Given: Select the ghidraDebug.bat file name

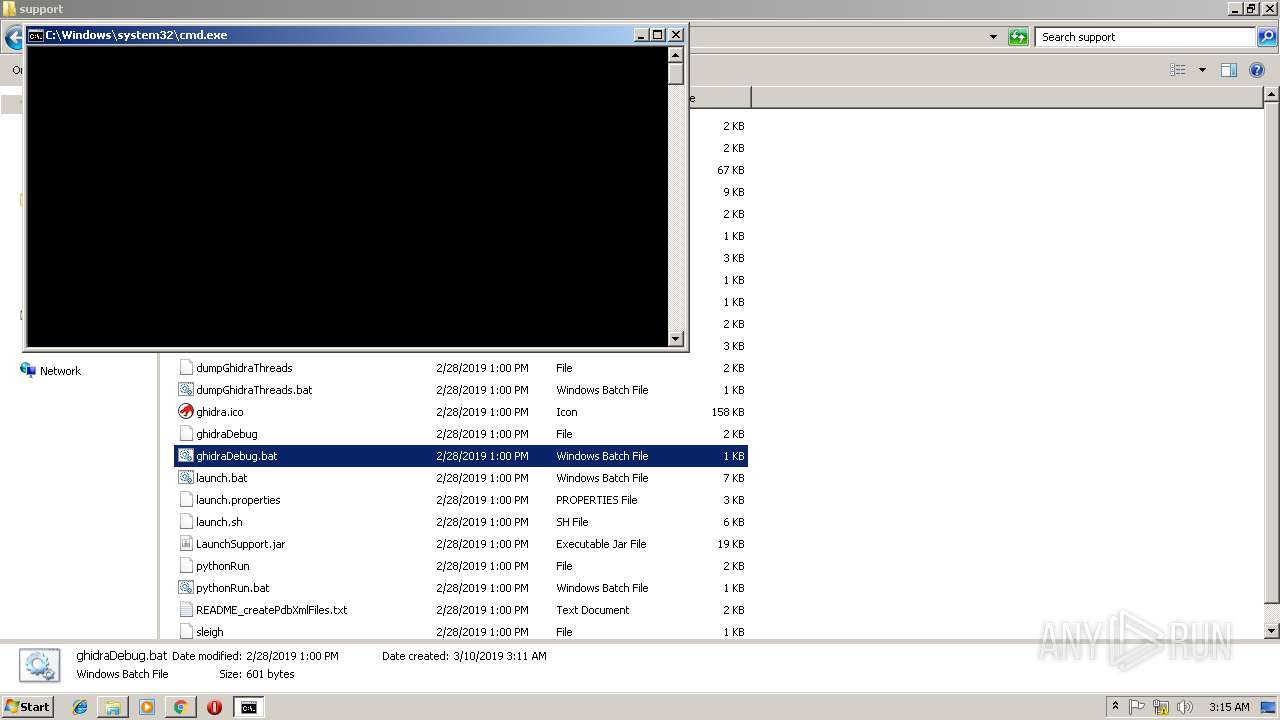Looking at the screenshot, I should click(x=237, y=456).
